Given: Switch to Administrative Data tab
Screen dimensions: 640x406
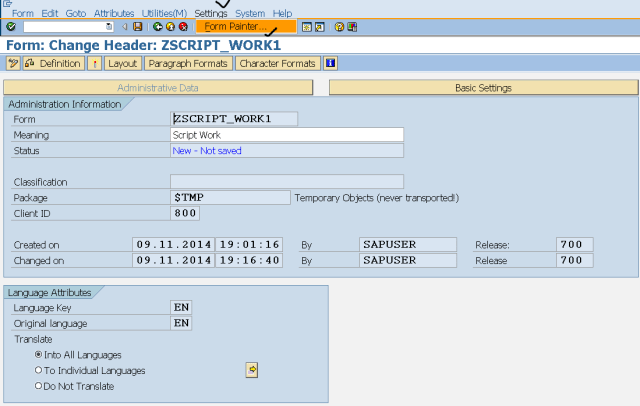Looking at the screenshot, I should tap(158, 88).
